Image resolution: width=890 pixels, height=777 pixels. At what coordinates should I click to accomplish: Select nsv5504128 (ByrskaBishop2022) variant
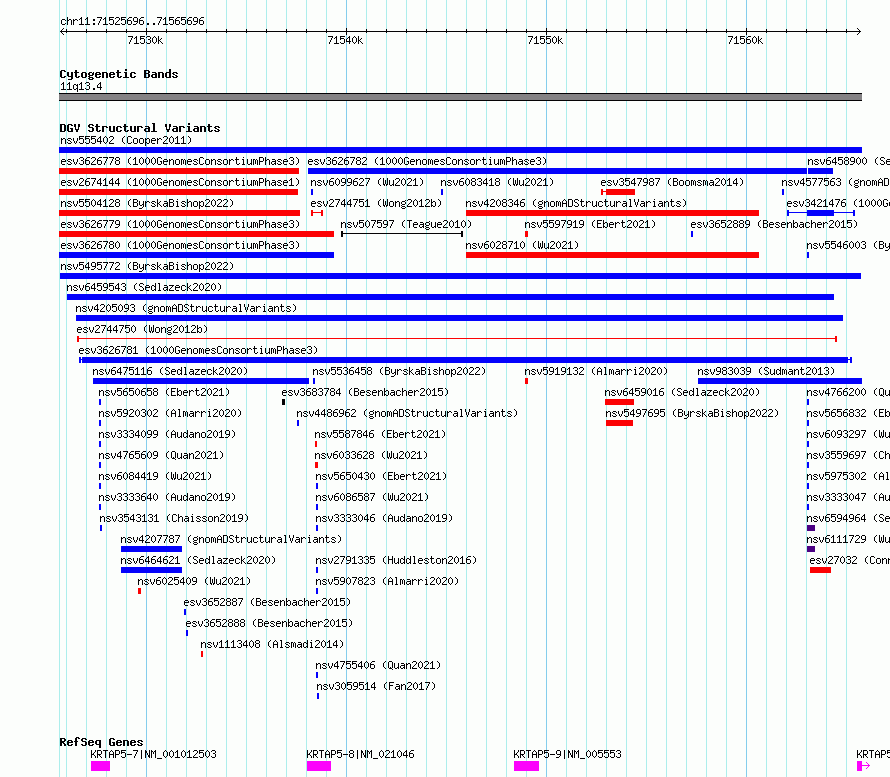pos(147,203)
